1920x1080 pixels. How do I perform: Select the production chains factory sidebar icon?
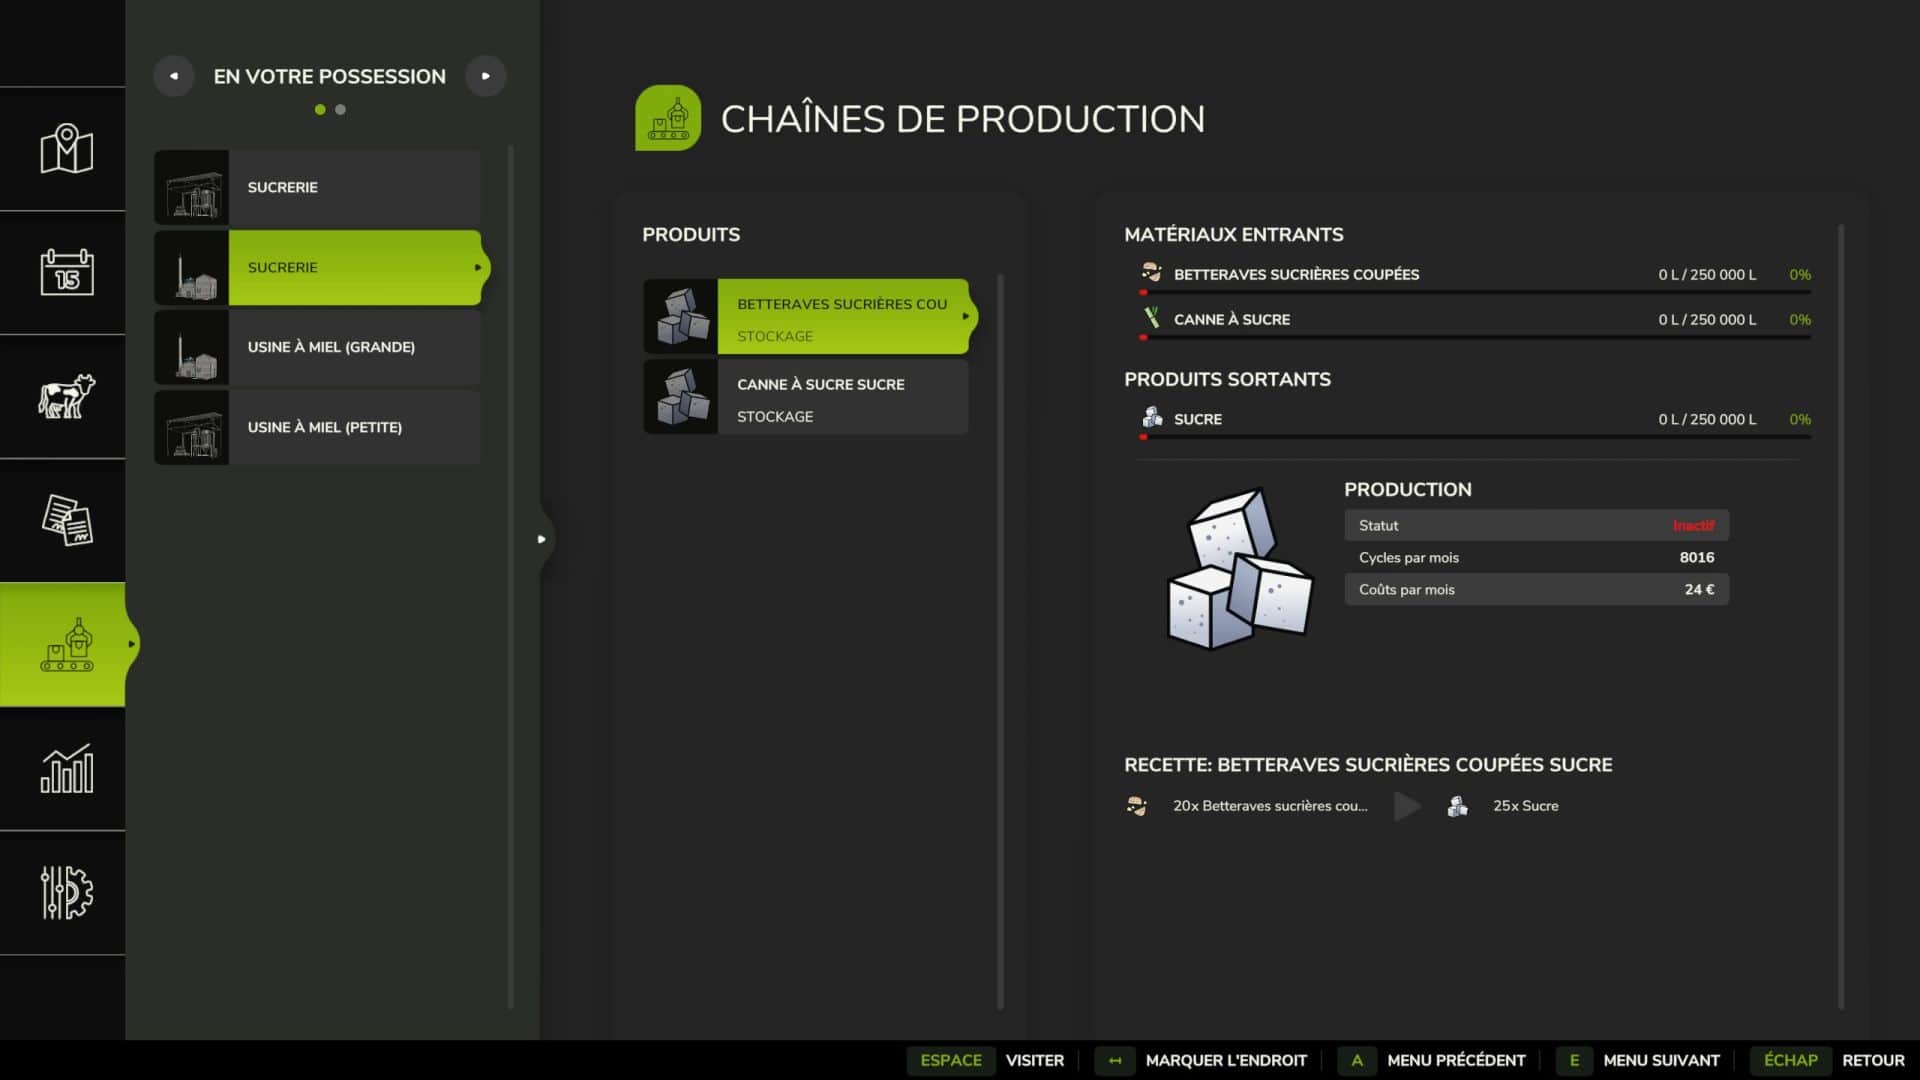66,645
